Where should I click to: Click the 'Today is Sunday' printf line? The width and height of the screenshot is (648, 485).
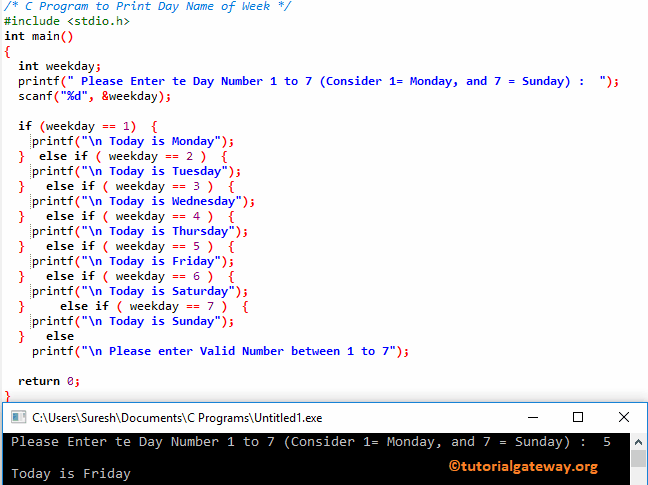[133, 321]
